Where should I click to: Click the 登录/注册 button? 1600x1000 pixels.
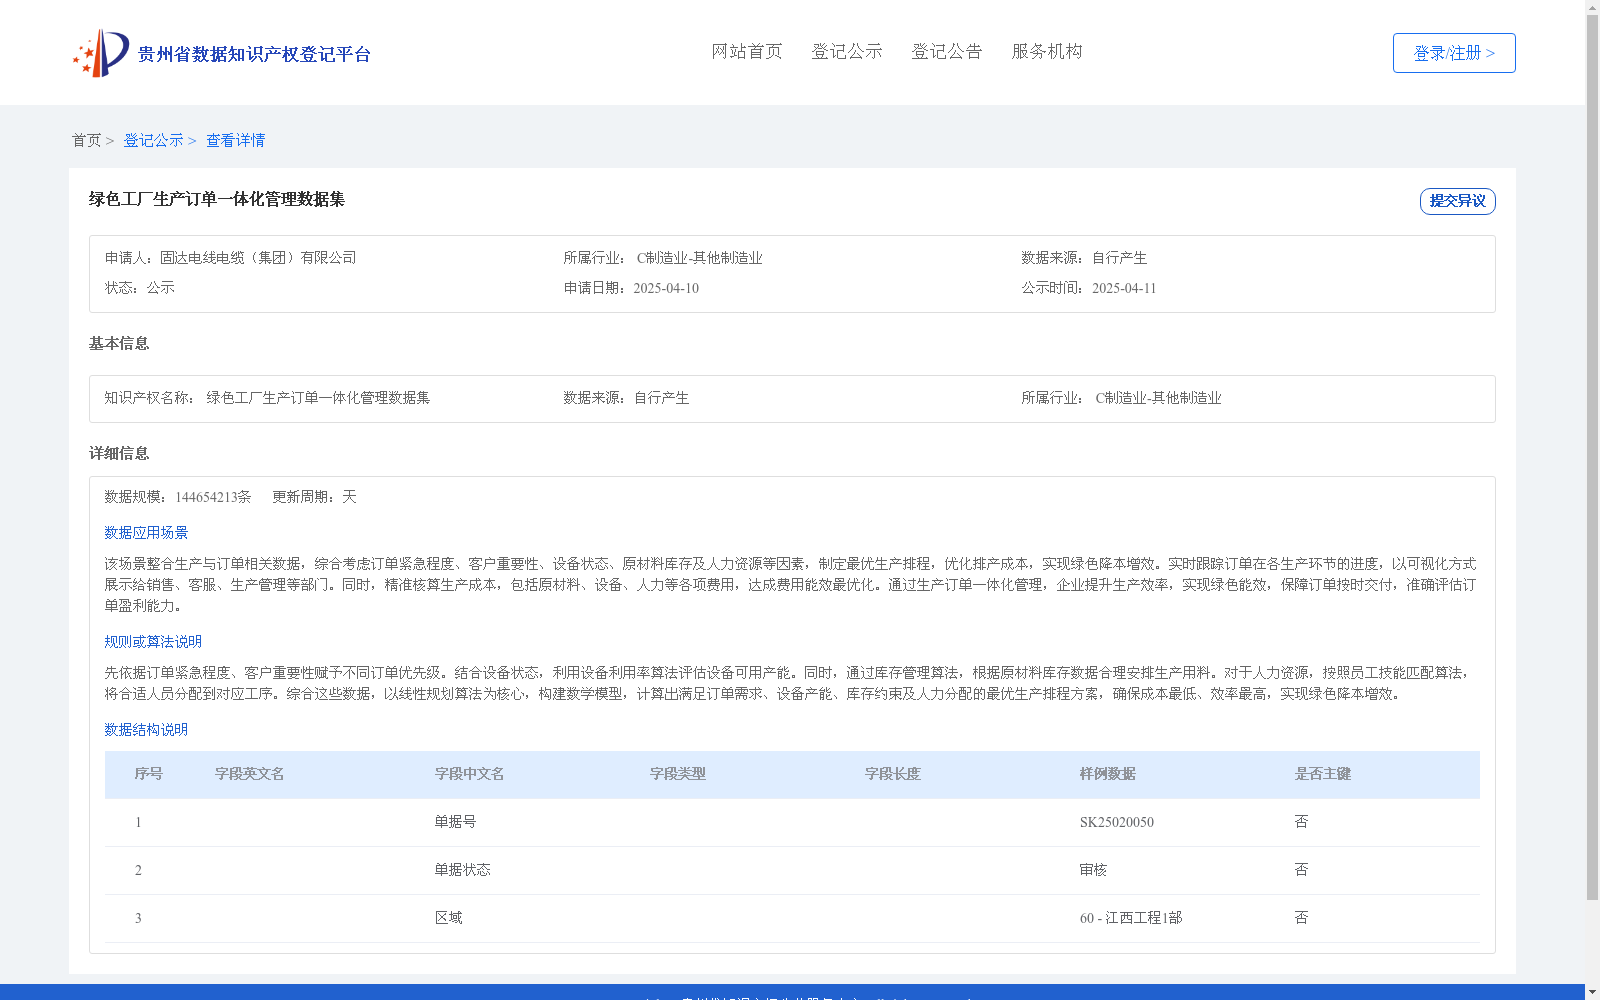[x=1454, y=53]
